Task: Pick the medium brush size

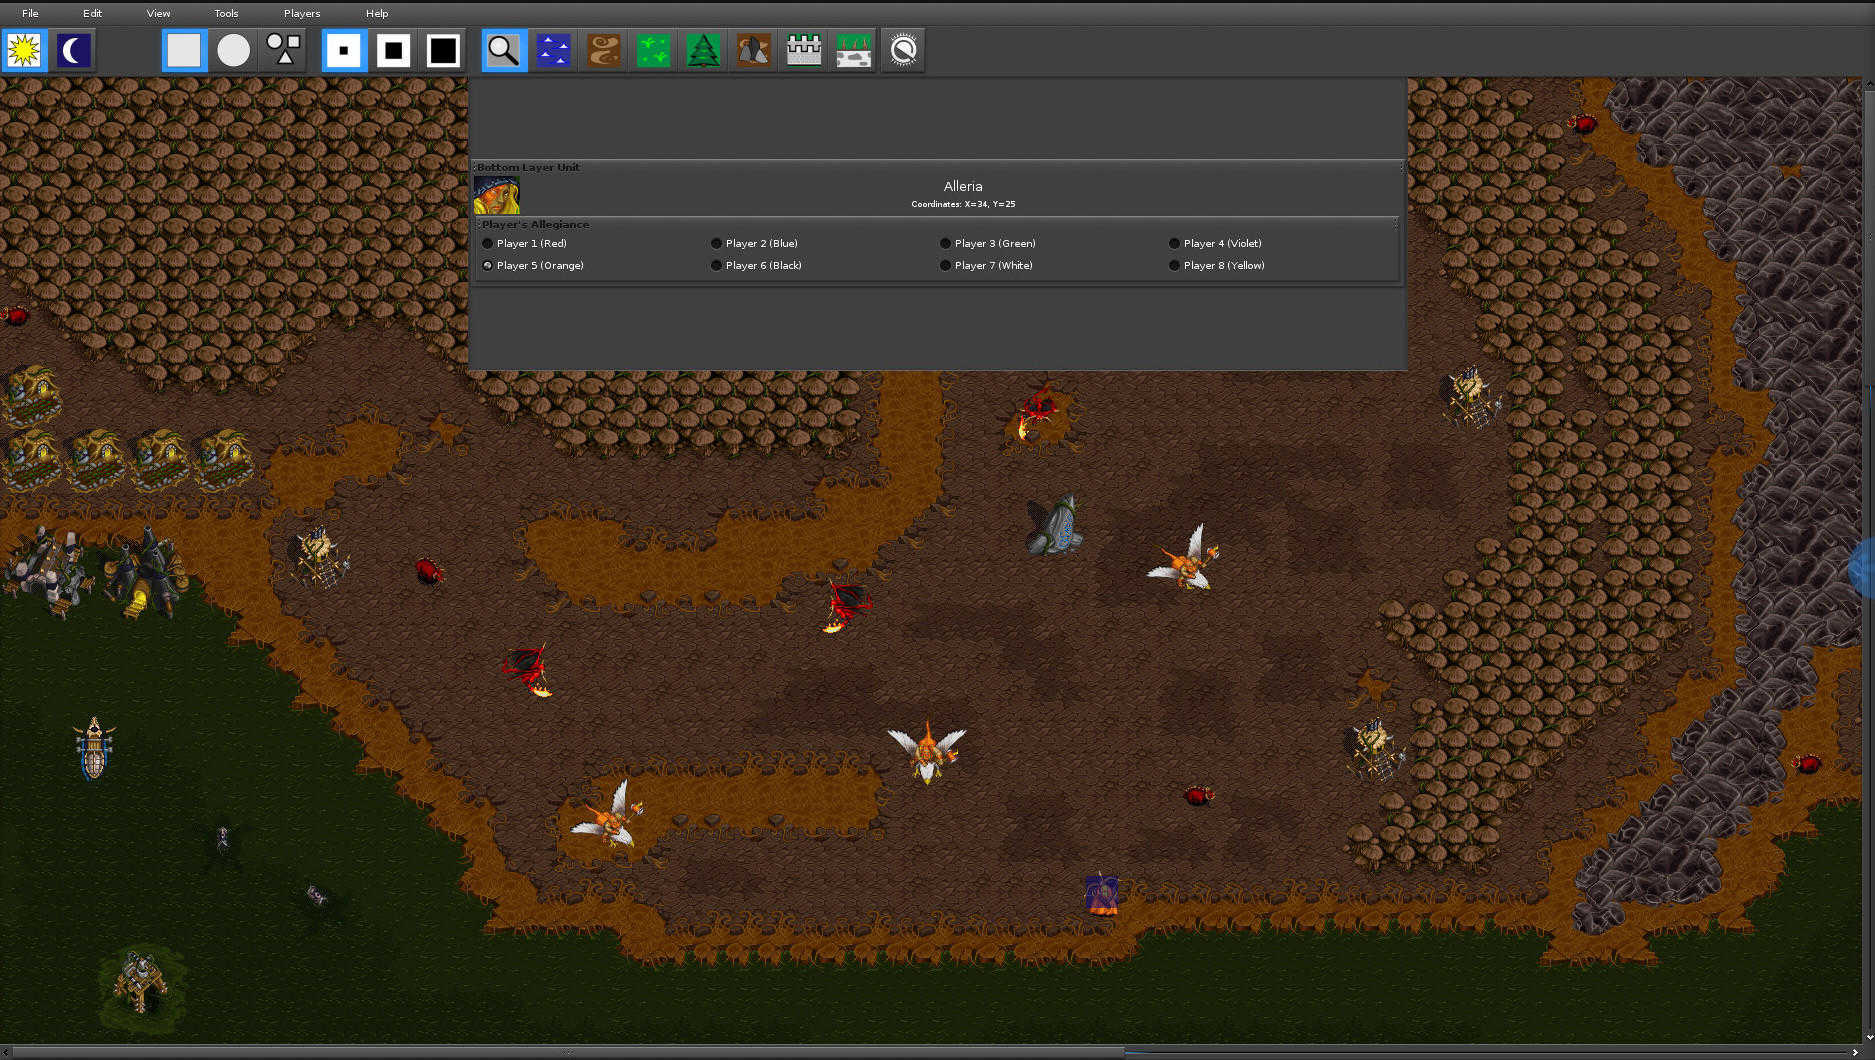Action: pyautogui.click(x=394, y=50)
